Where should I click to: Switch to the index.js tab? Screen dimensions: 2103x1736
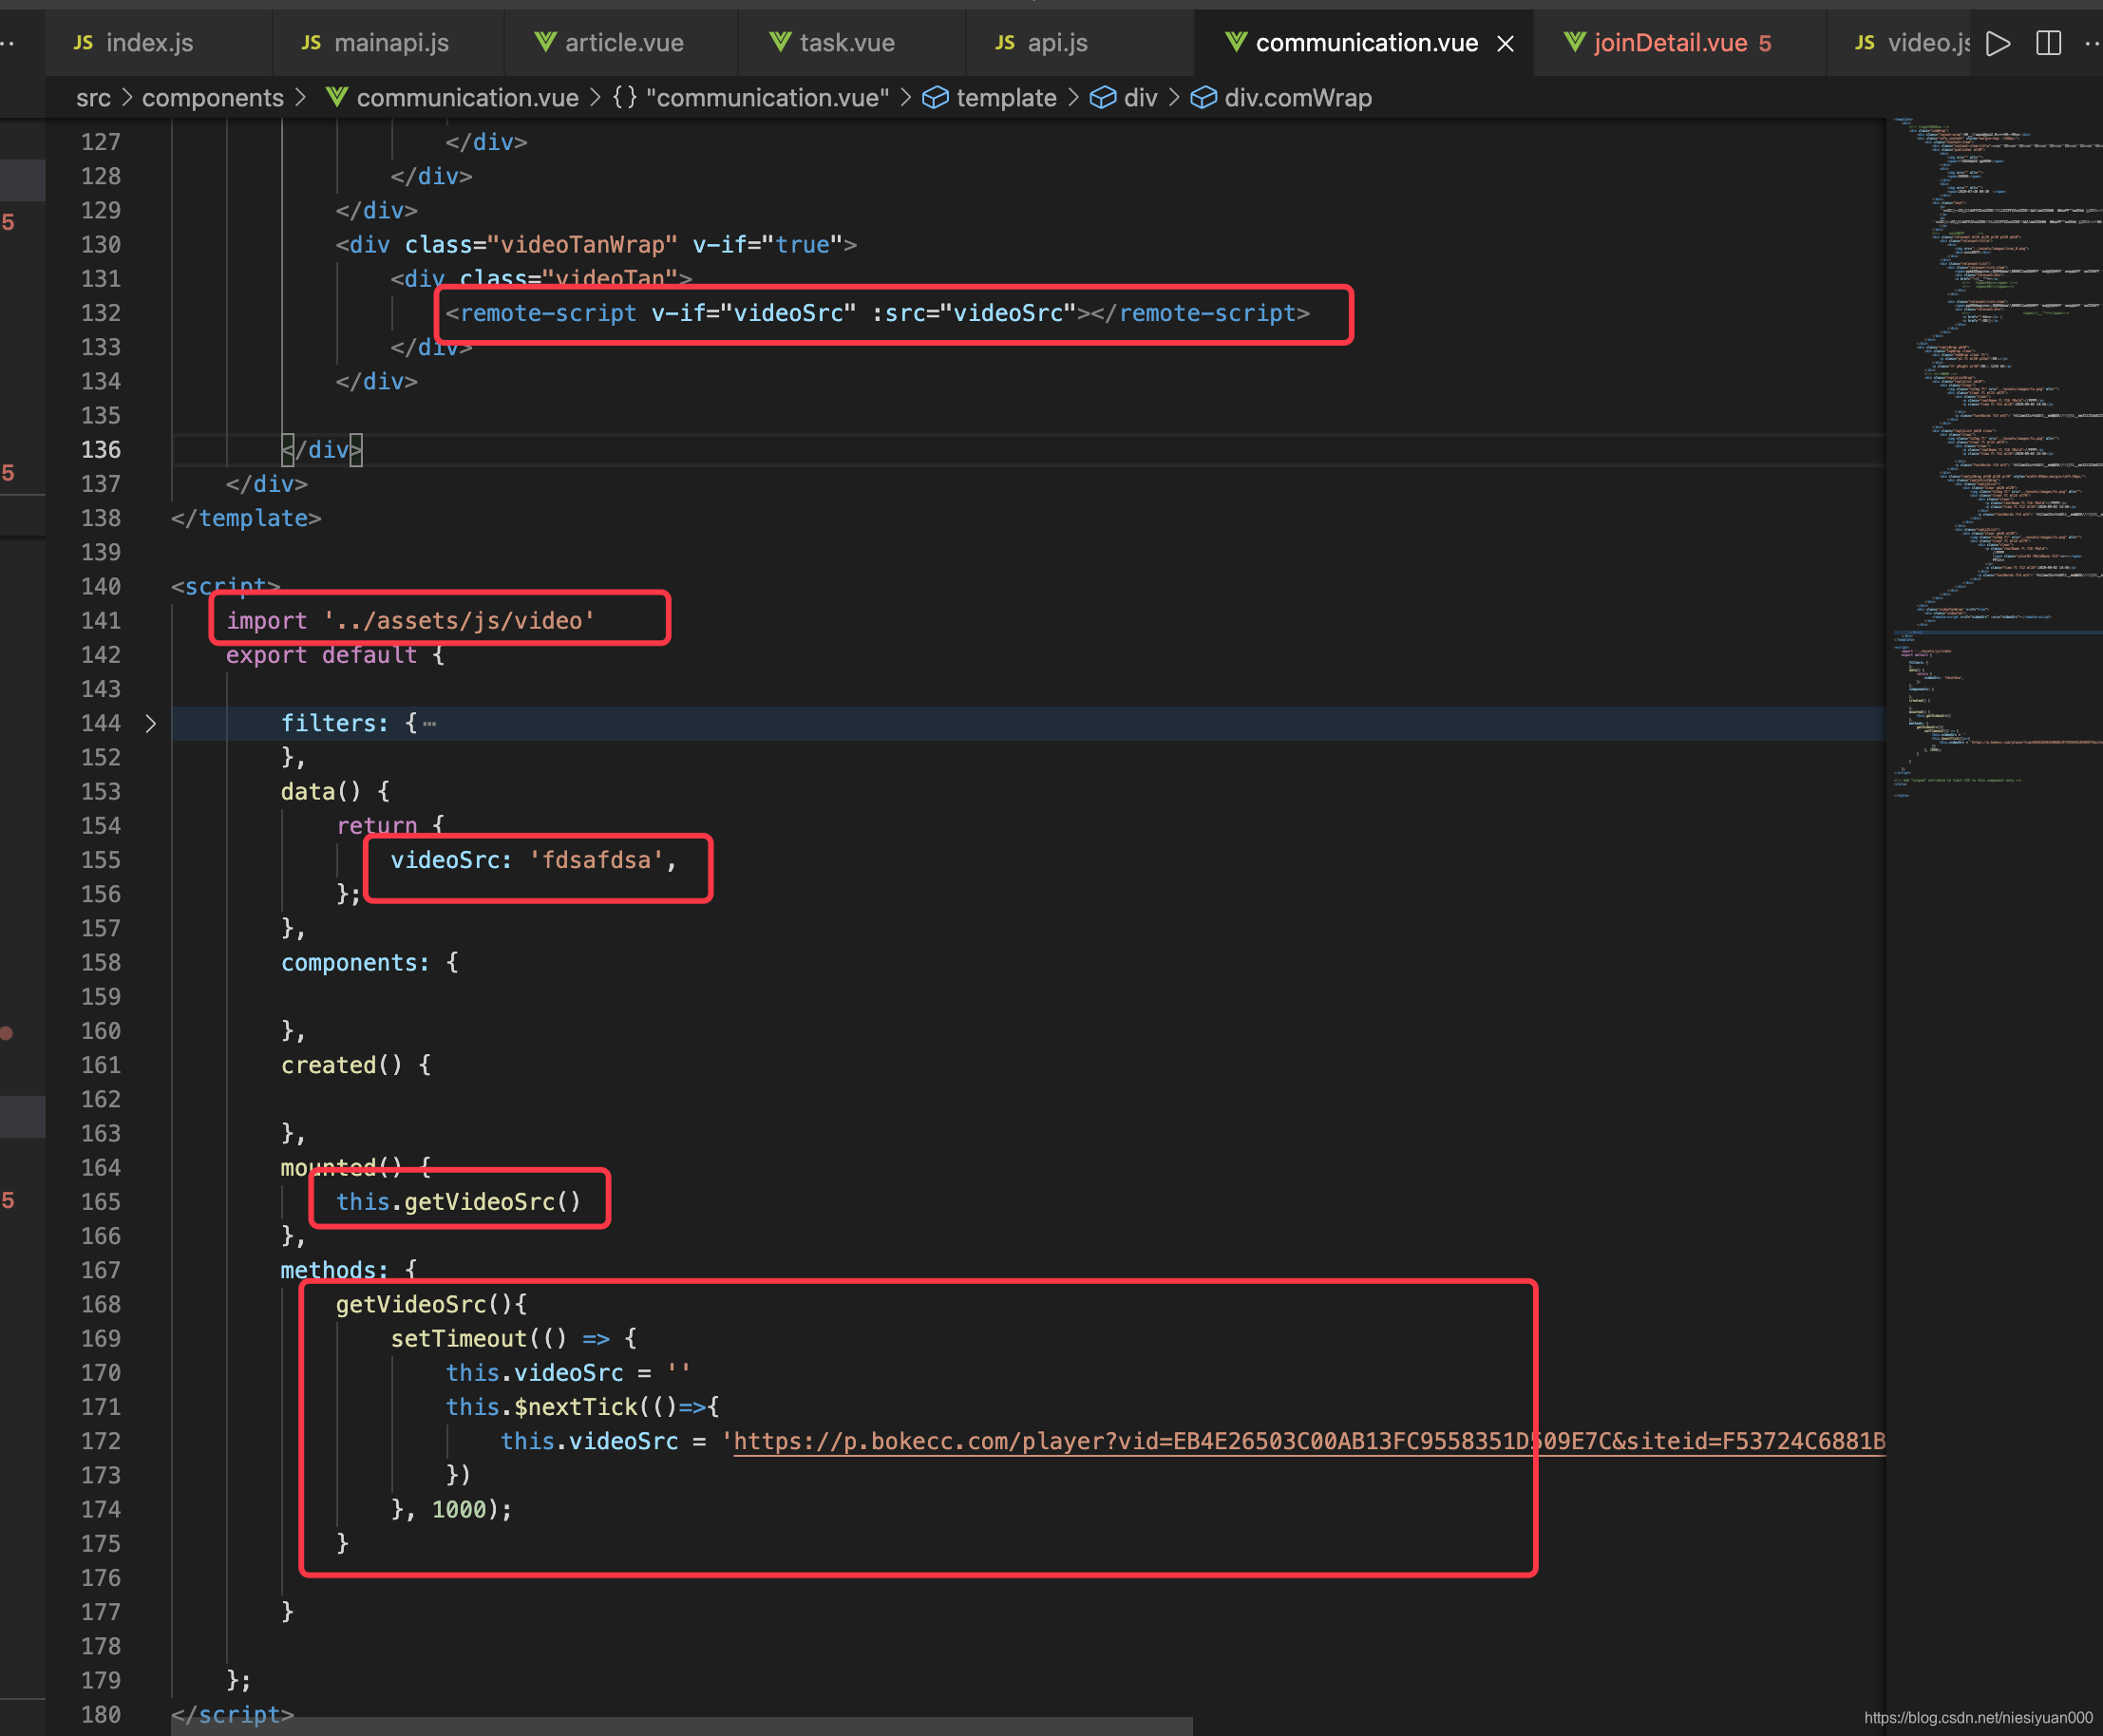tap(148, 43)
